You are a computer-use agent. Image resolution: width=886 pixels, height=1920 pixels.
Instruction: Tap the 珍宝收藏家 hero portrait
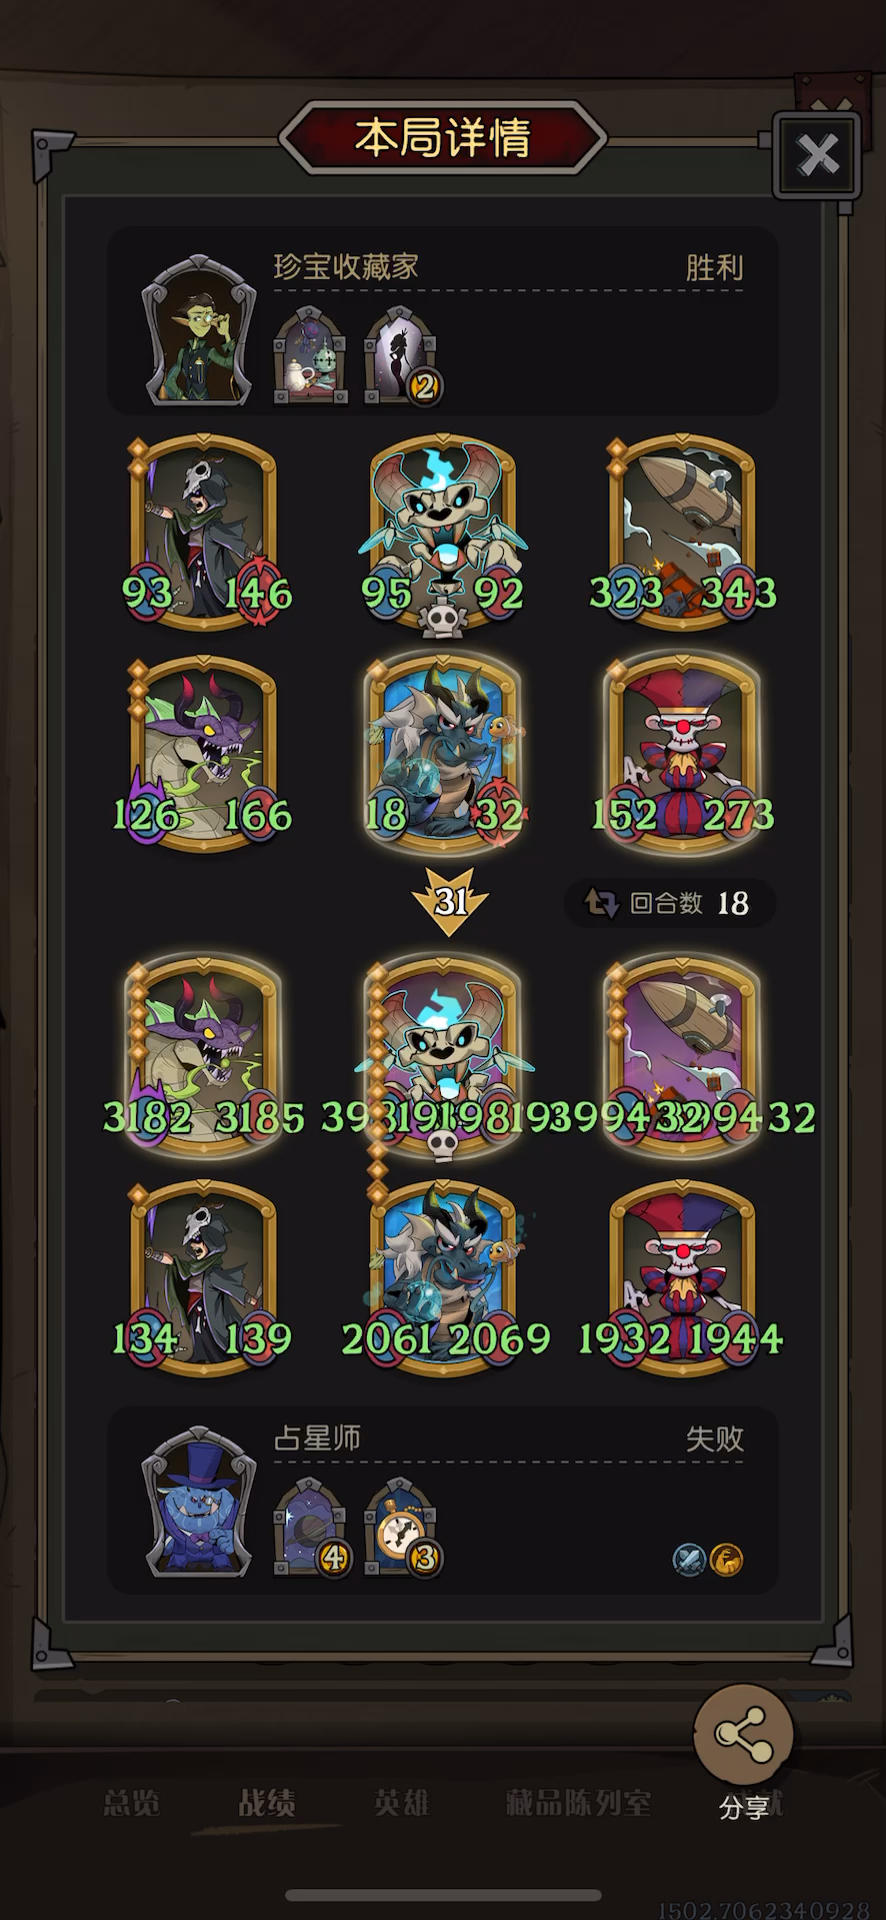click(199, 330)
